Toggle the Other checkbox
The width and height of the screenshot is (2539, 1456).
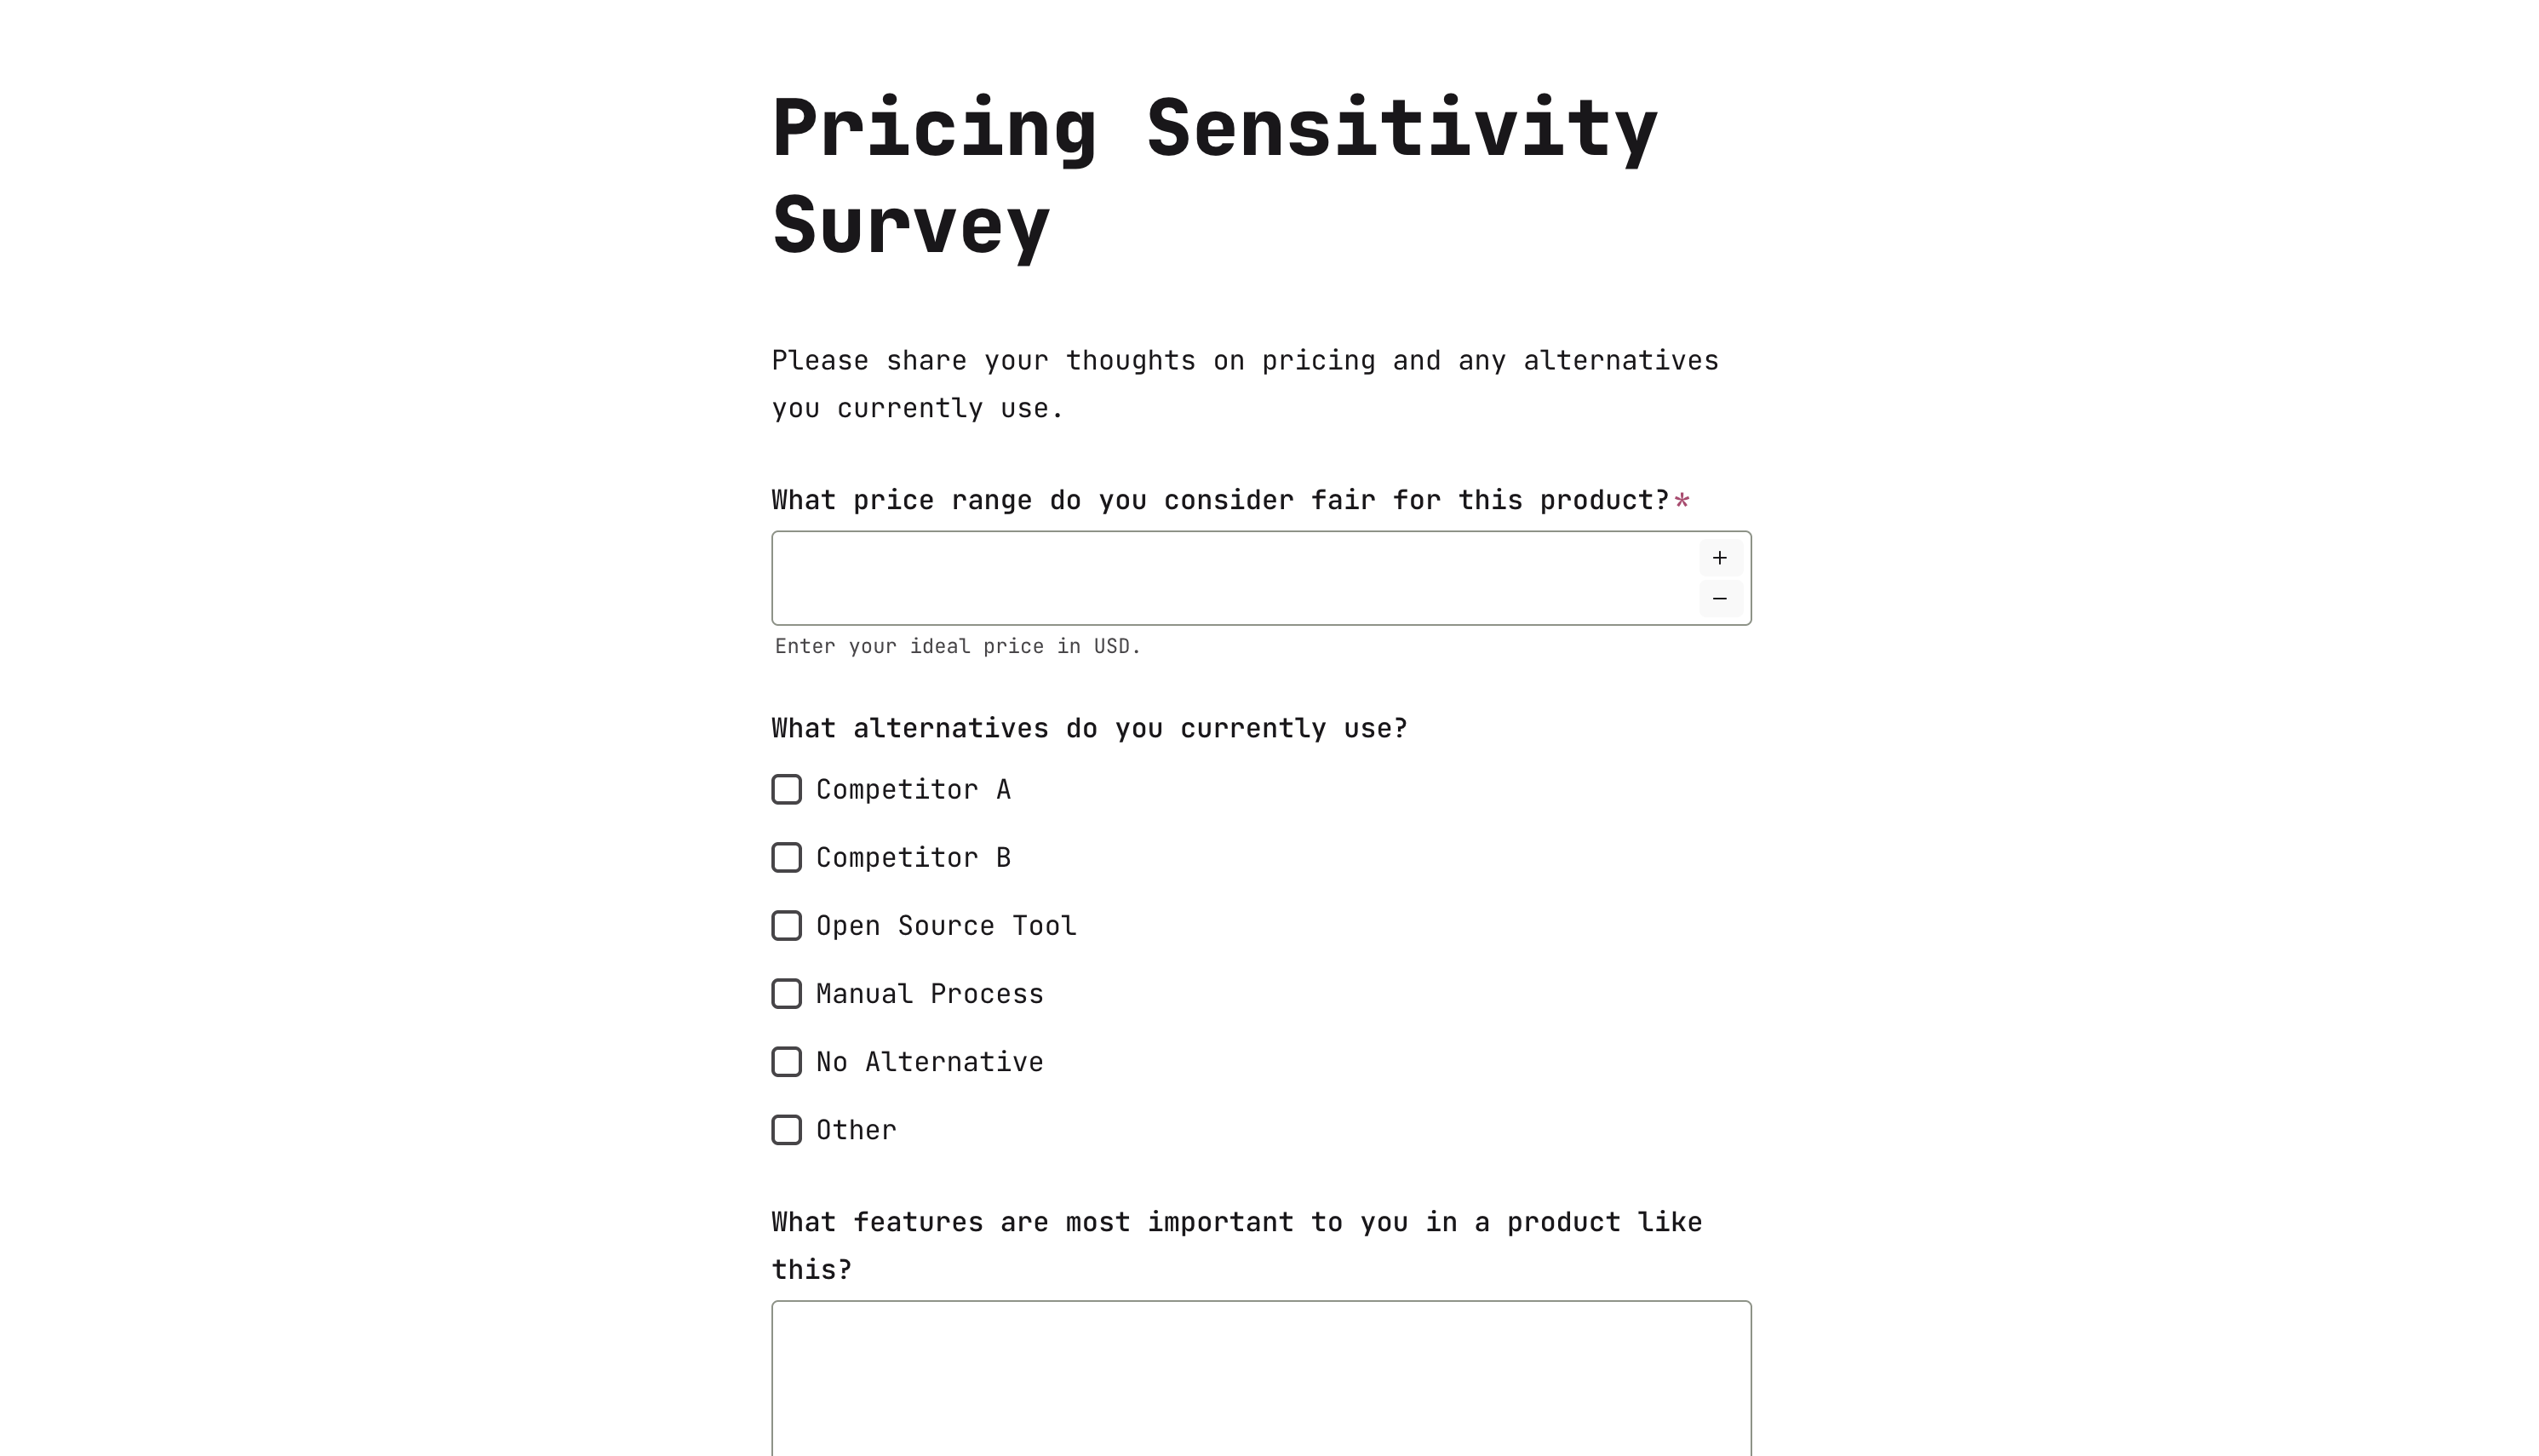(787, 1129)
